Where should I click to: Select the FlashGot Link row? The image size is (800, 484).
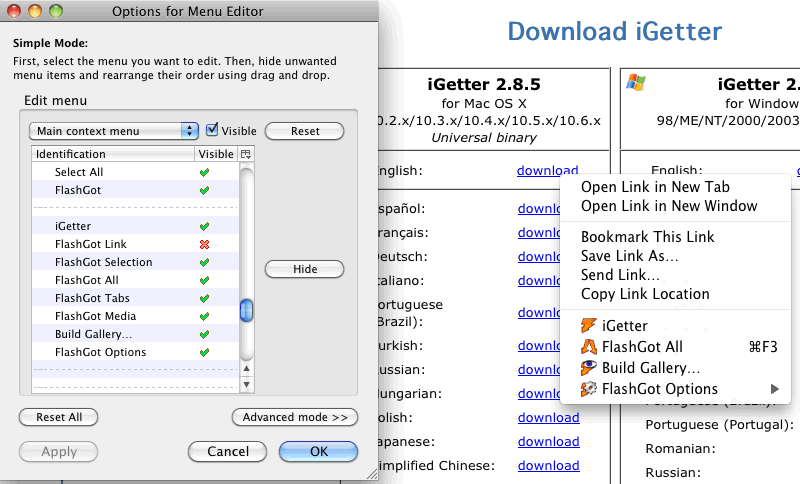coord(135,244)
